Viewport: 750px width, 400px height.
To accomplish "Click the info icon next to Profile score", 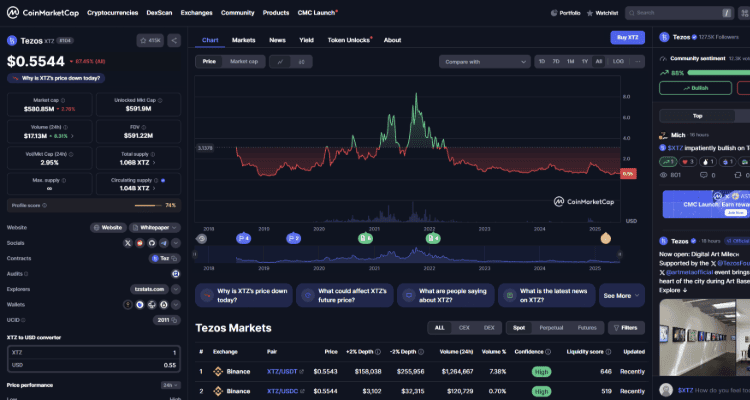I will tap(44, 205).
